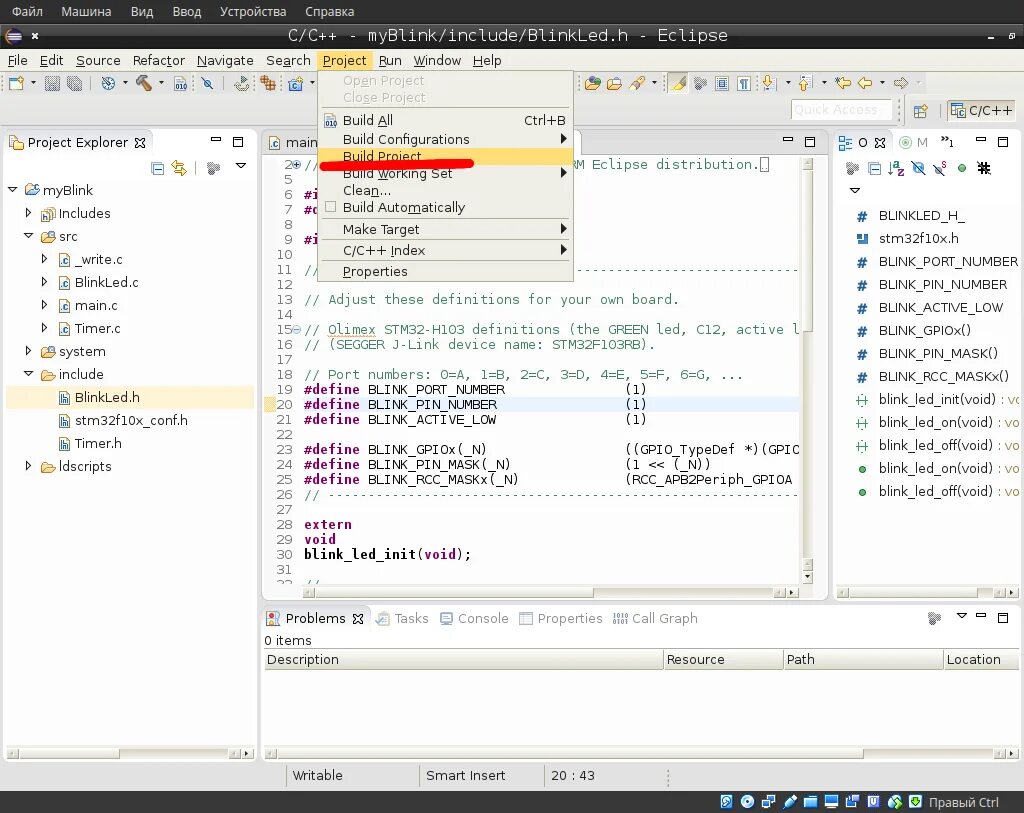Click the new C element icon in toolbar
Image resolution: width=1024 pixels, height=813 pixels.
pyautogui.click(x=296, y=83)
